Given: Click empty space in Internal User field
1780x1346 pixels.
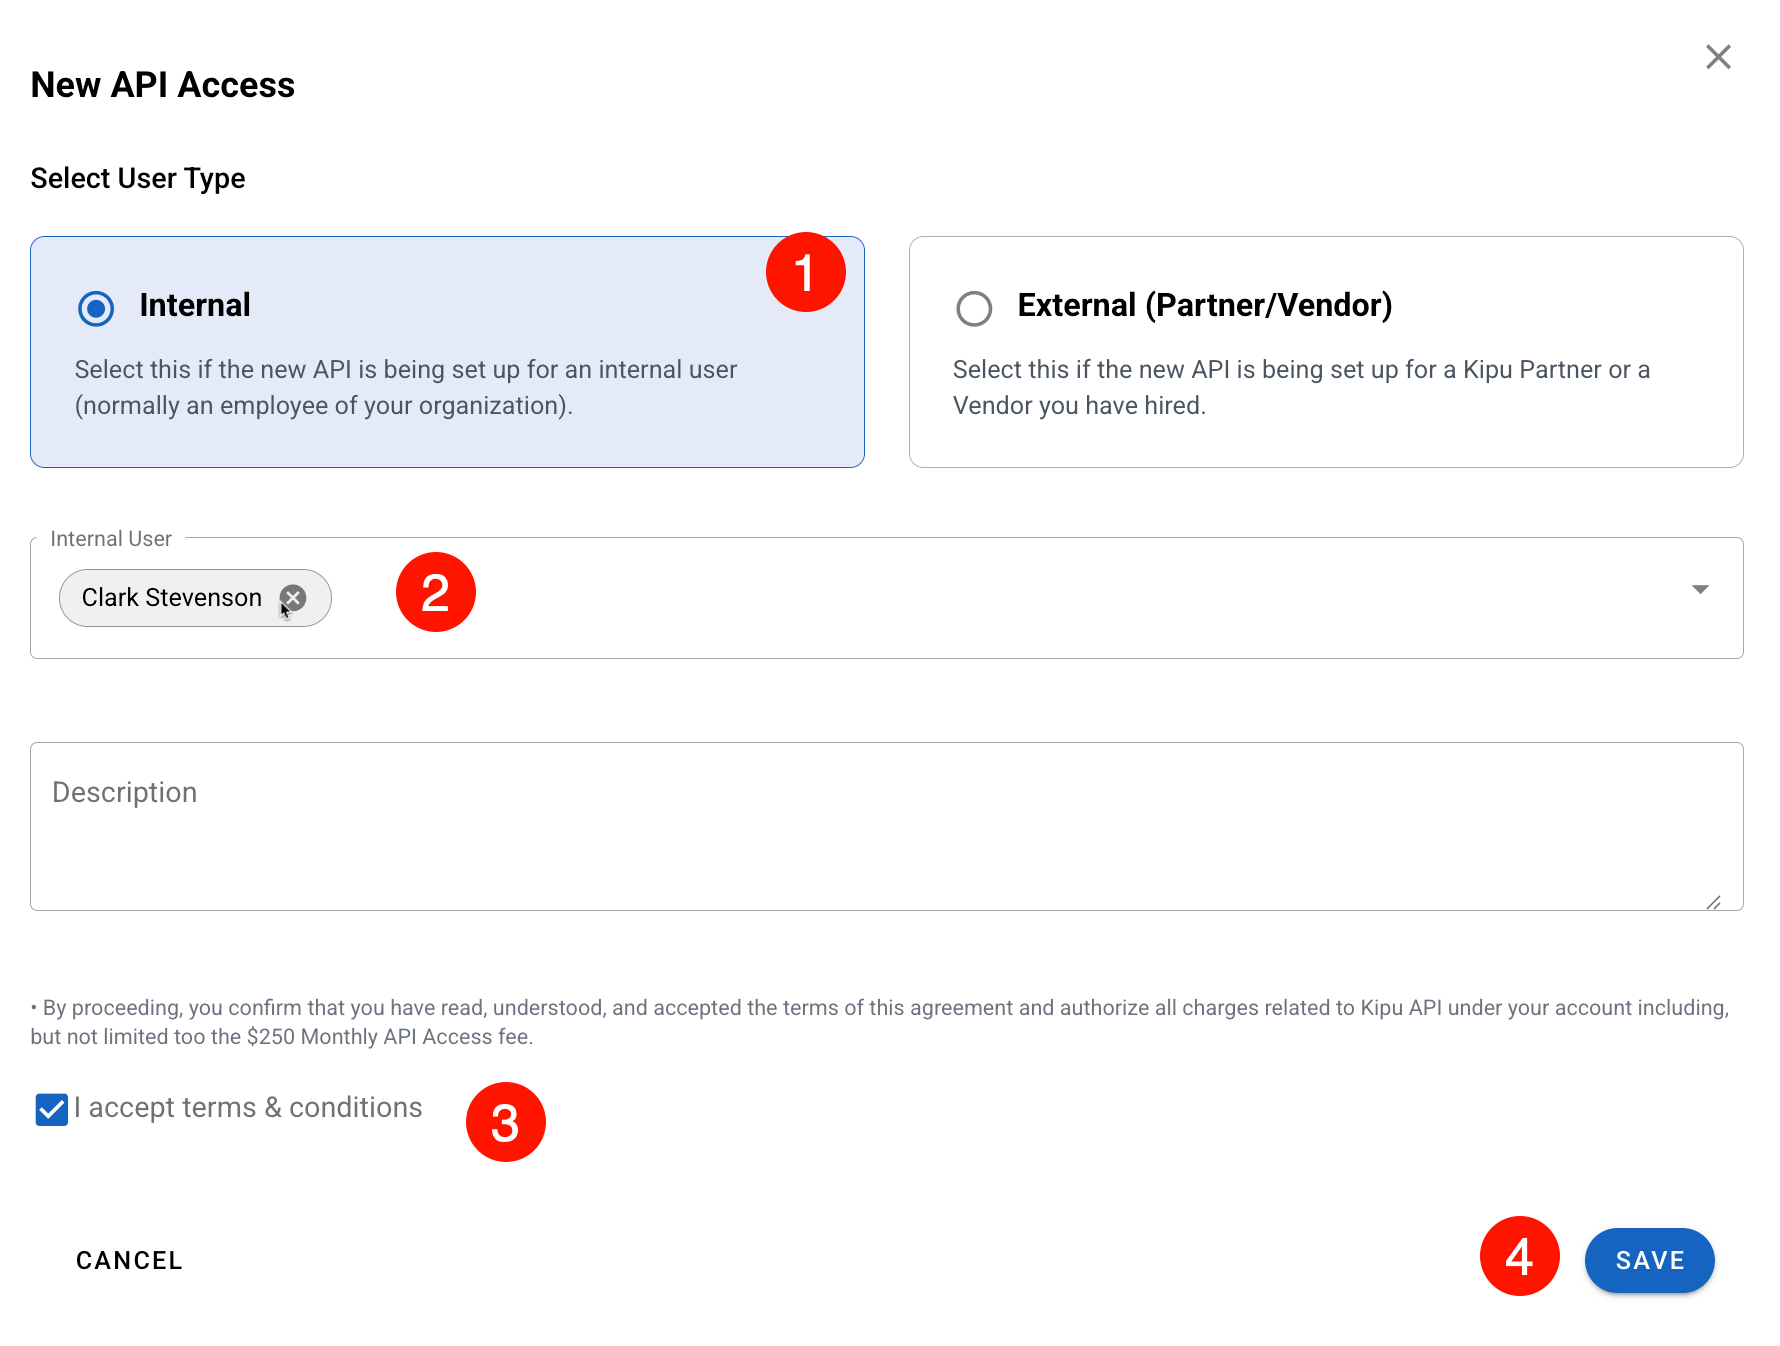Looking at the screenshot, I should 1000,598.
